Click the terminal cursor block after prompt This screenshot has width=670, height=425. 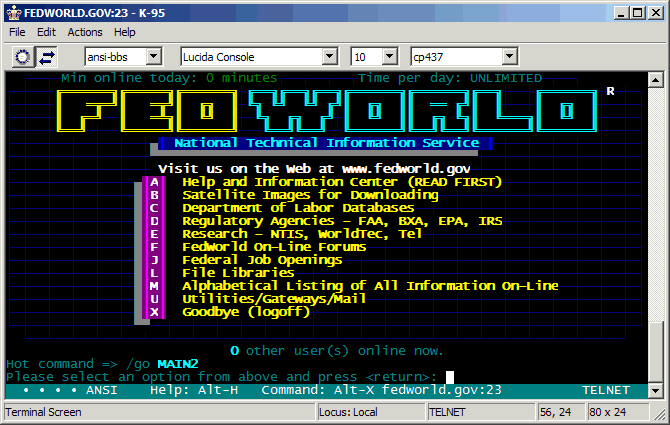tap(450, 377)
